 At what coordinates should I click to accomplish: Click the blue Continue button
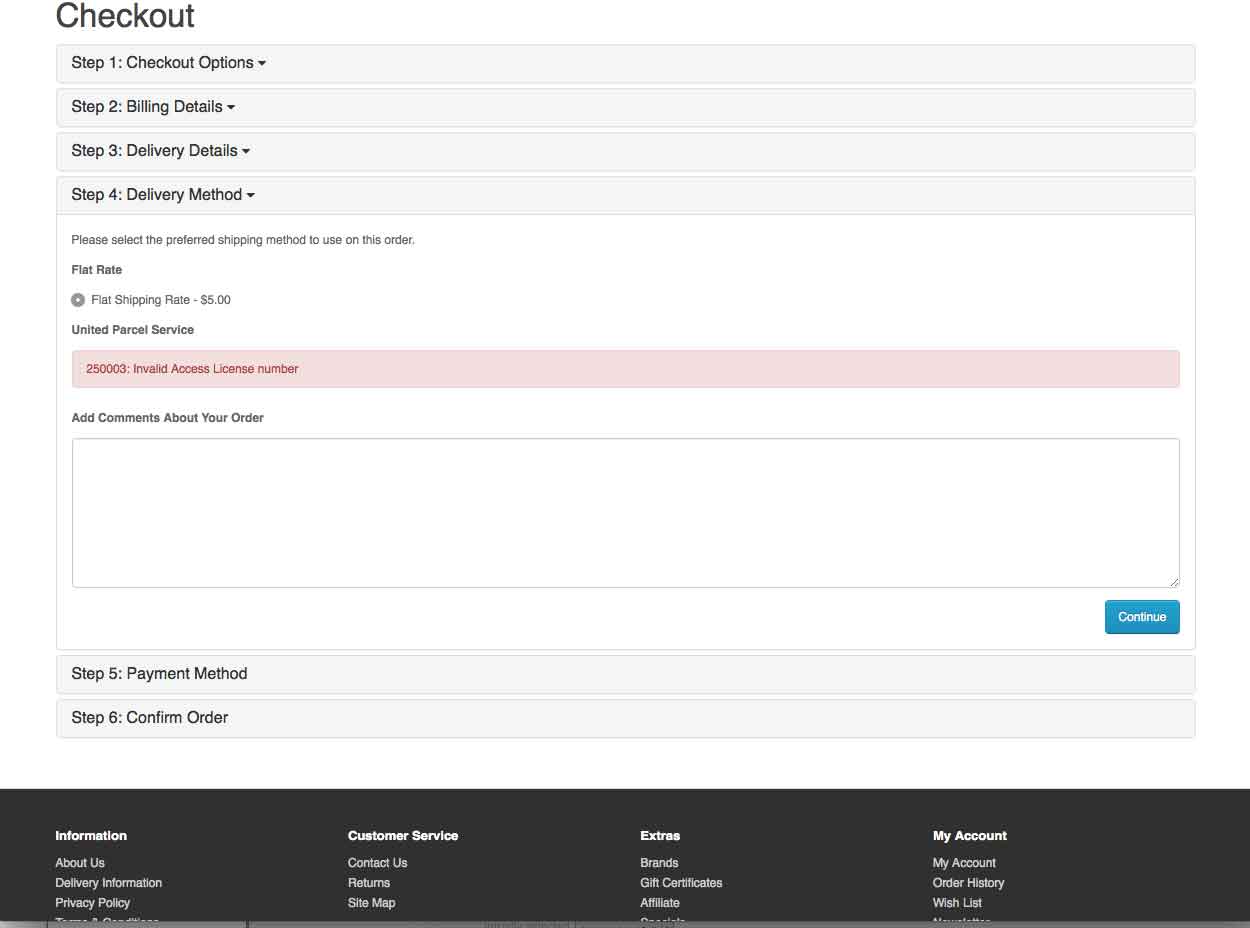pos(1142,617)
